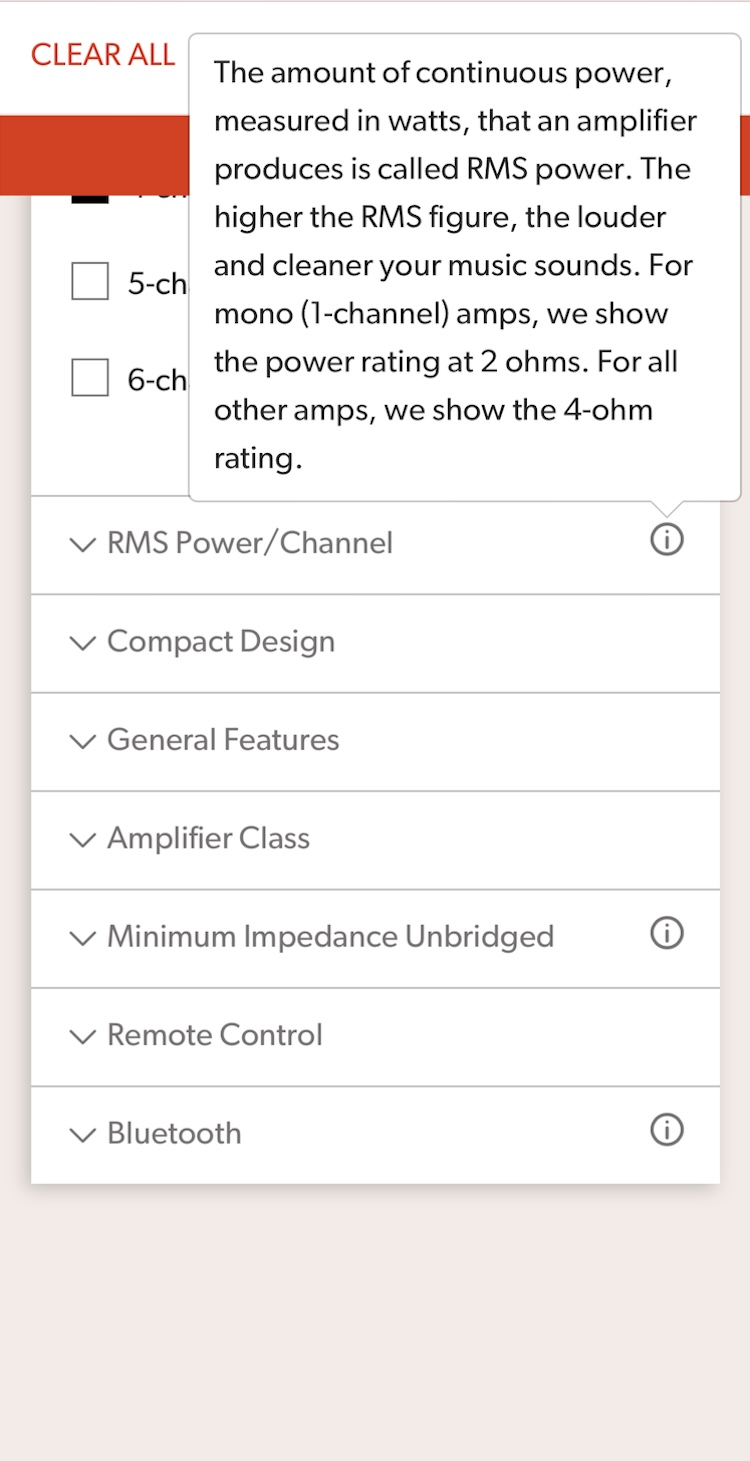Expand the Bluetooth filter section
The width and height of the screenshot is (750, 1461).
coord(174,1134)
